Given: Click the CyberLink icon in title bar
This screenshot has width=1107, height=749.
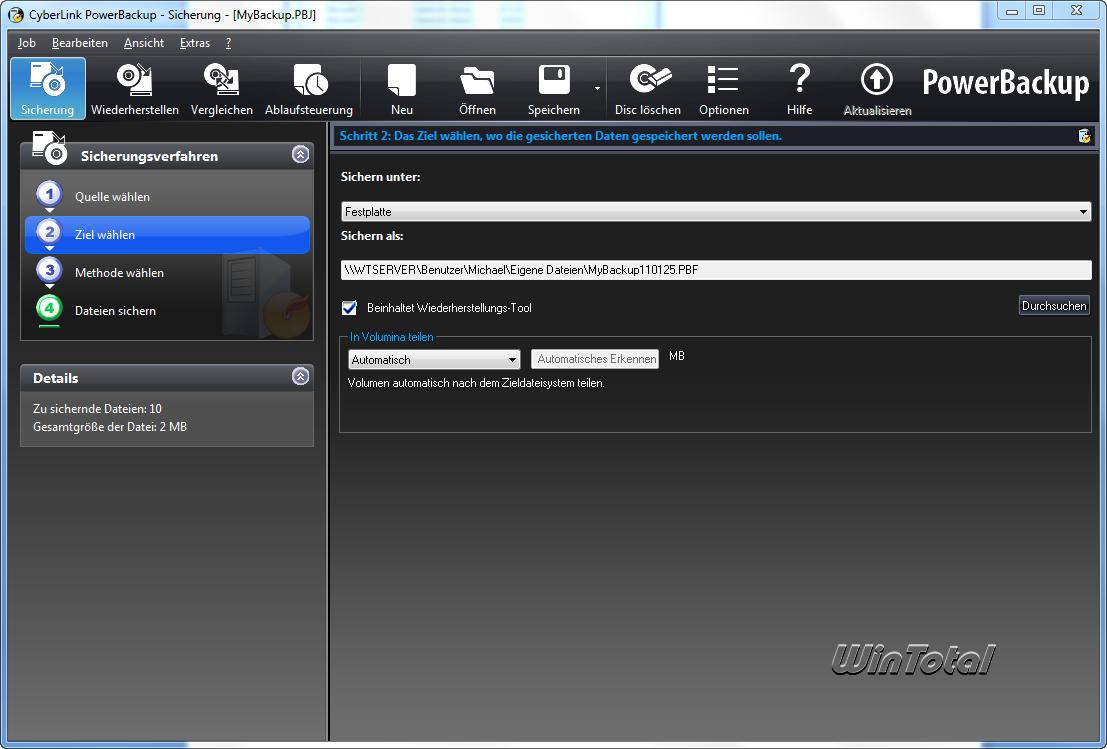Looking at the screenshot, I should coord(15,15).
